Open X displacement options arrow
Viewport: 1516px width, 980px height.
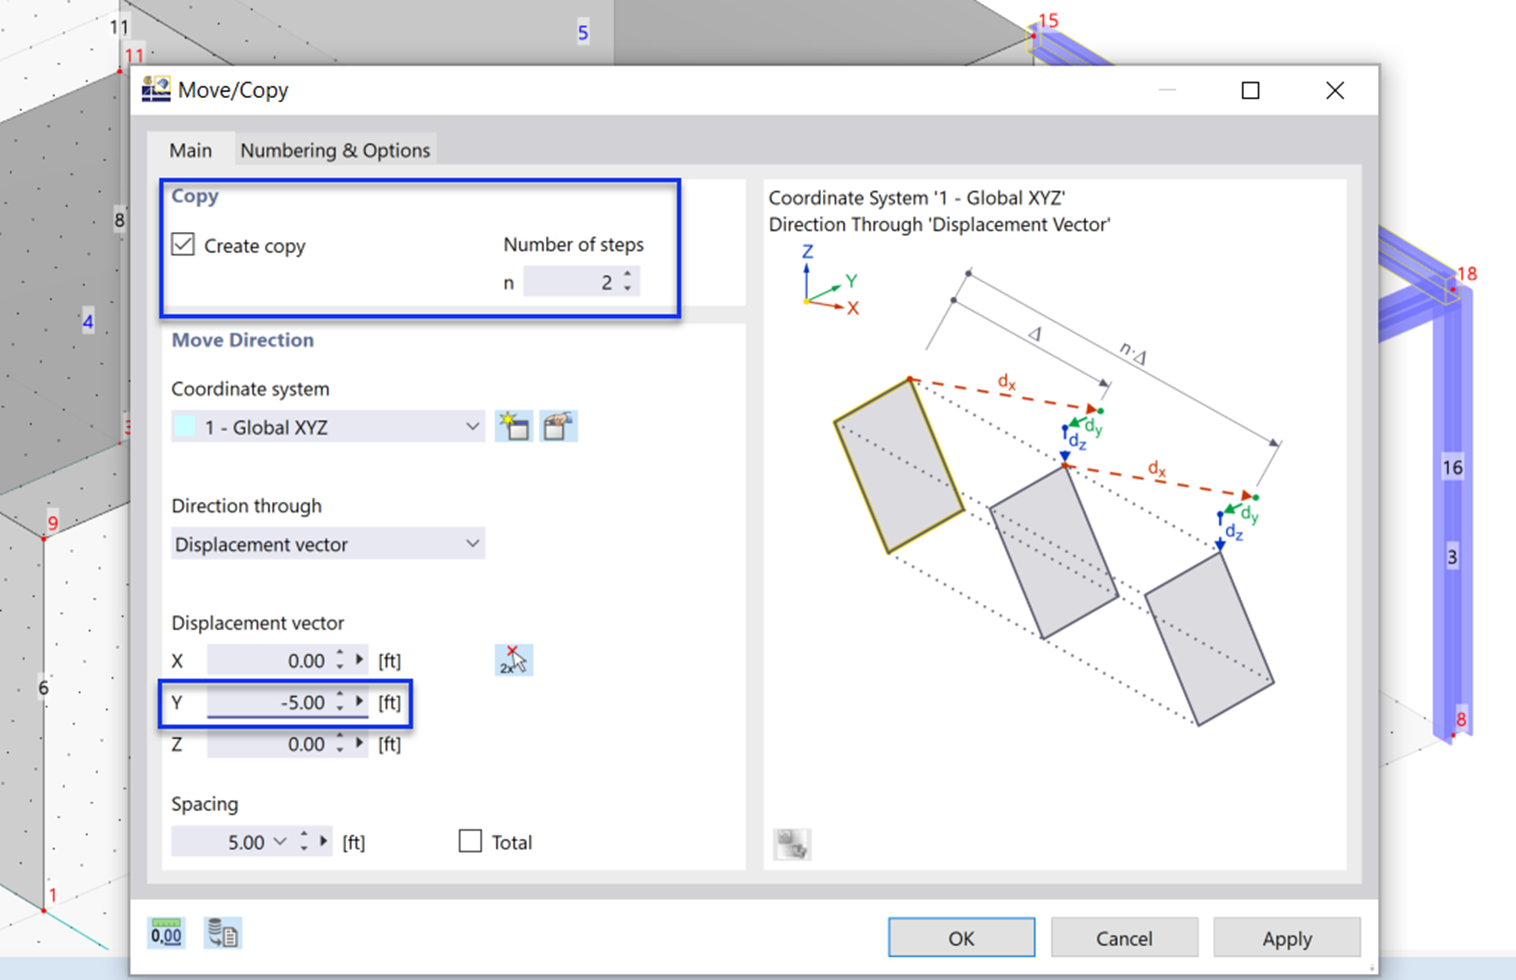pyautogui.click(x=360, y=660)
